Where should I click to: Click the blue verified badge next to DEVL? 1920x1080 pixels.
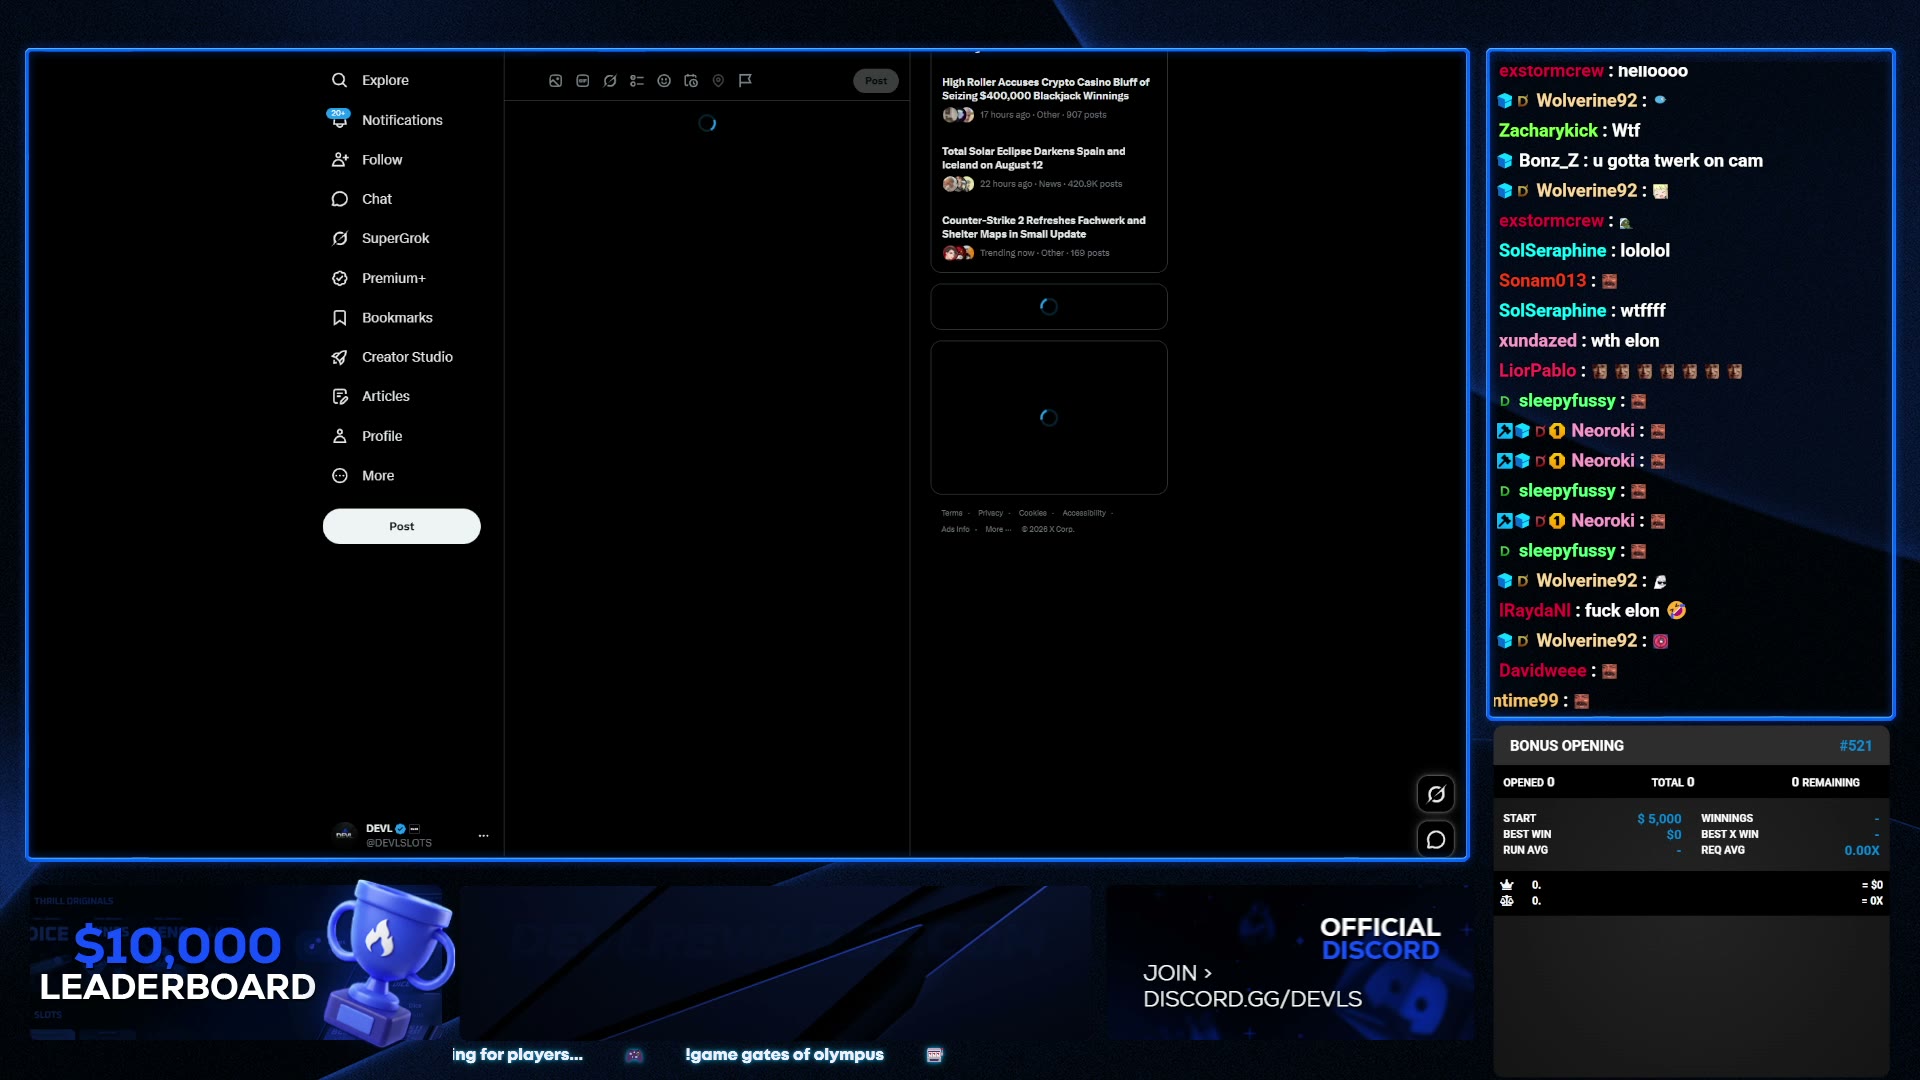[400, 828]
